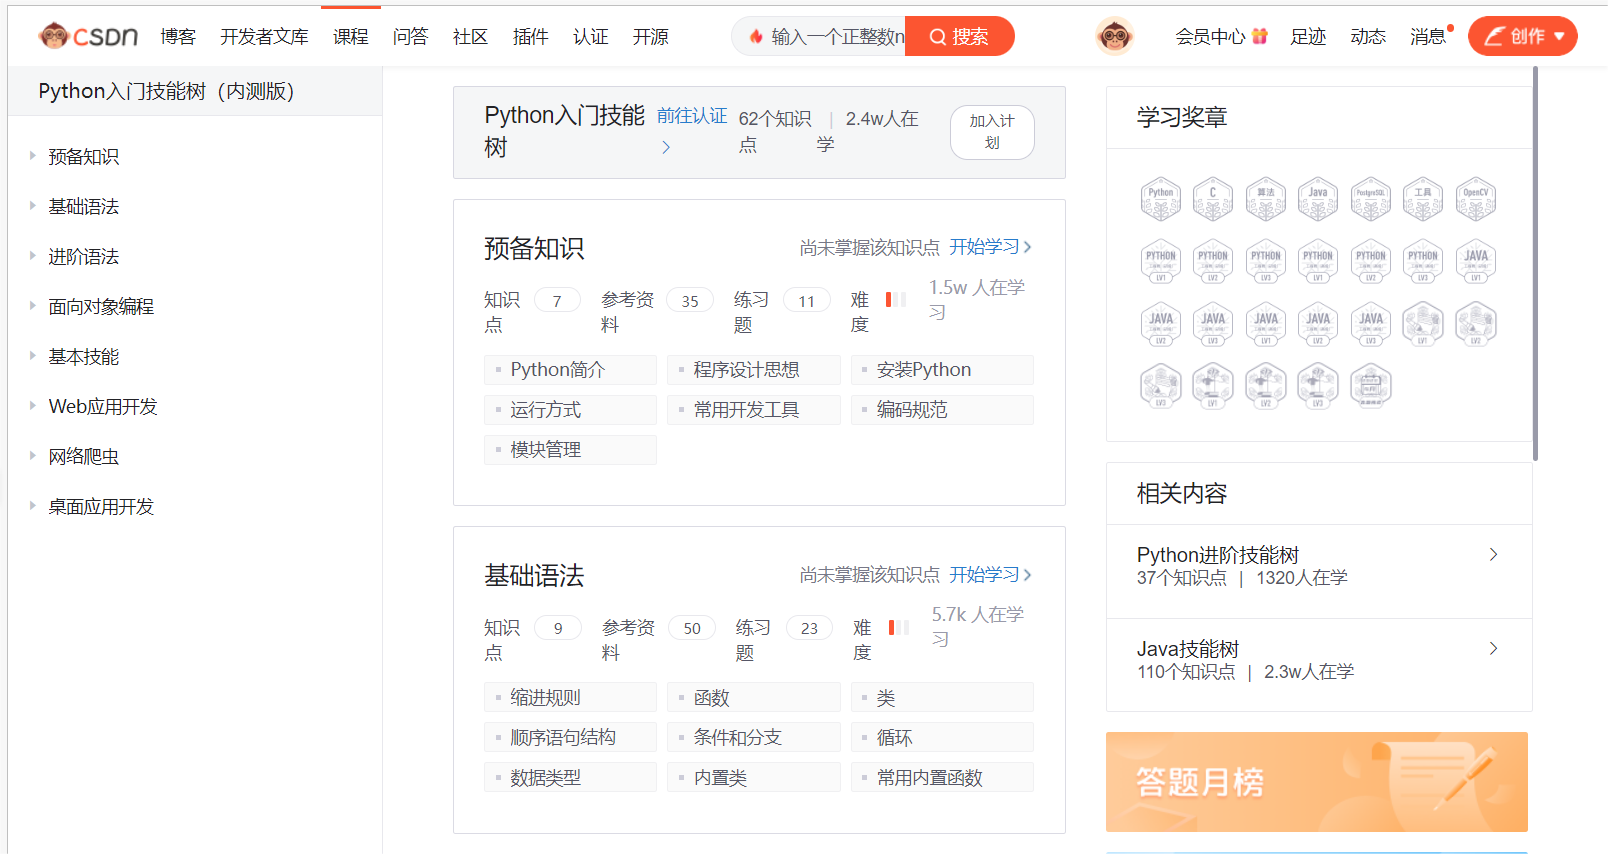Click the 加入计划 button
1608x854 pixels.
pos(992,132)
